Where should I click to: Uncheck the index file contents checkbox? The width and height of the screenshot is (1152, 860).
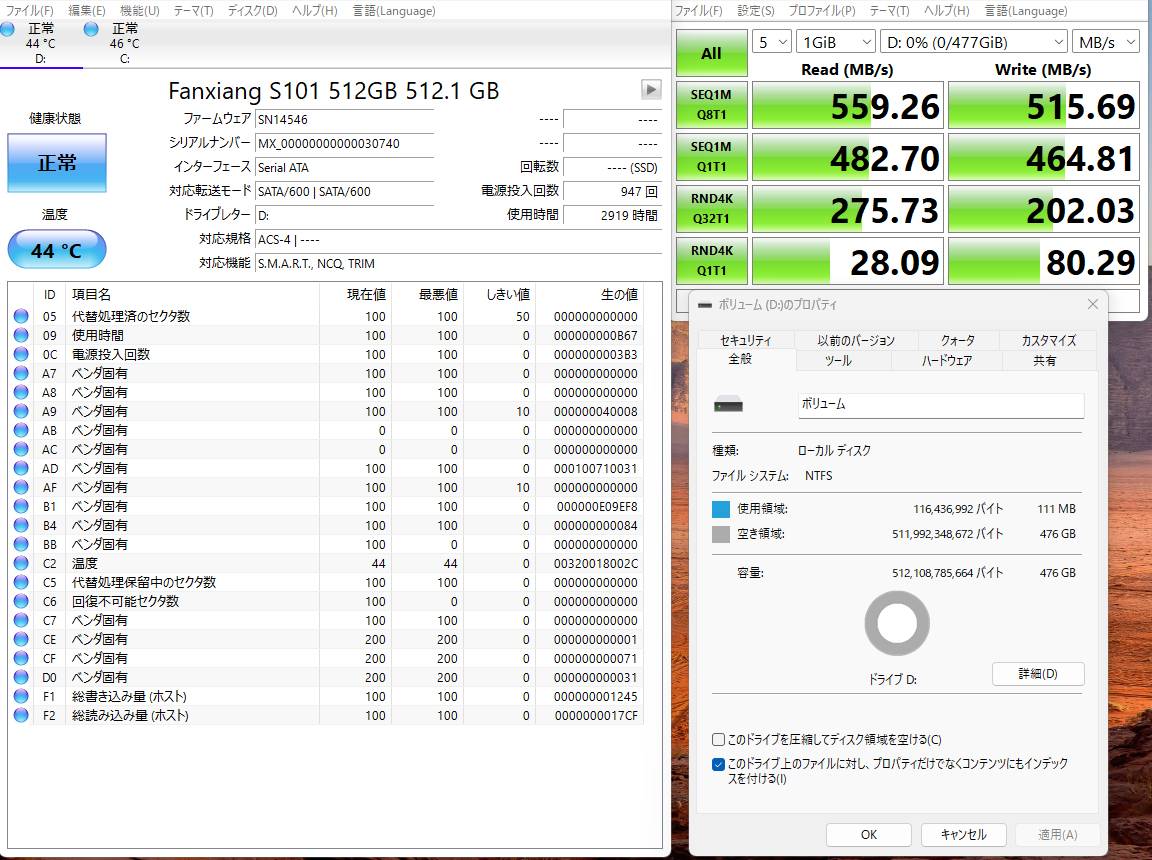(x=719, y=764)
